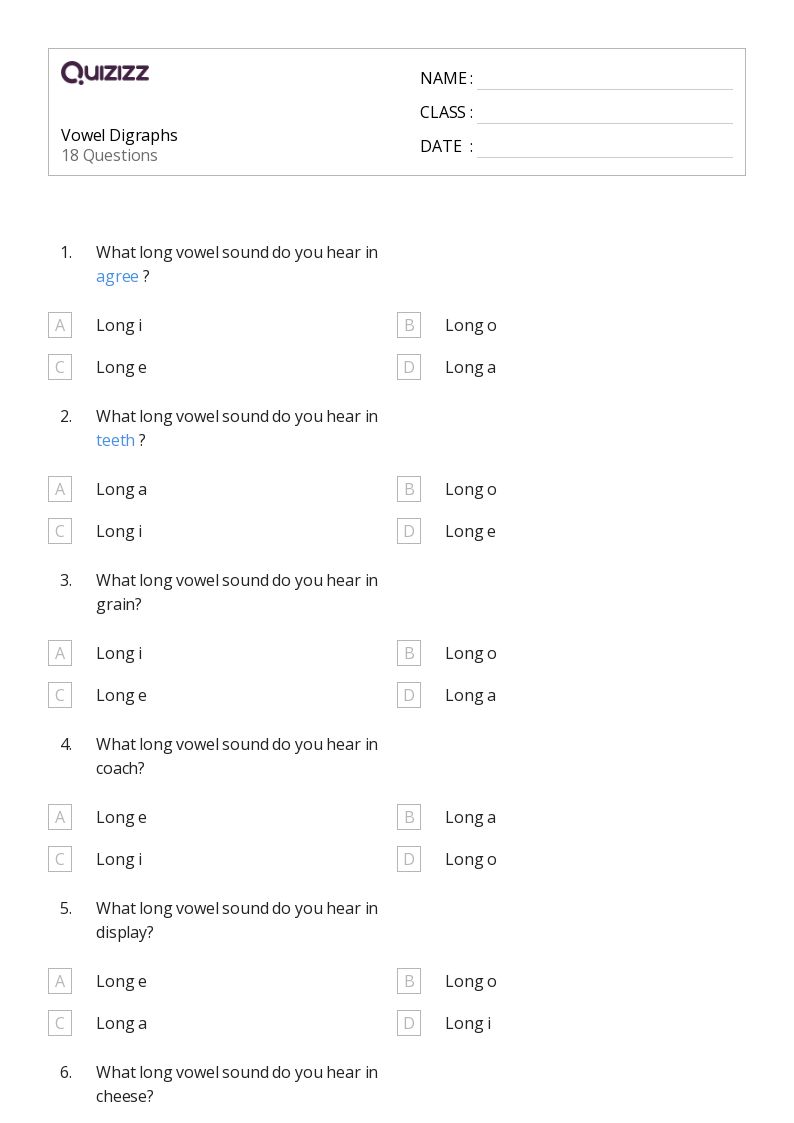Select the DATE input line

pyautogui.click(x=605, y=146)
